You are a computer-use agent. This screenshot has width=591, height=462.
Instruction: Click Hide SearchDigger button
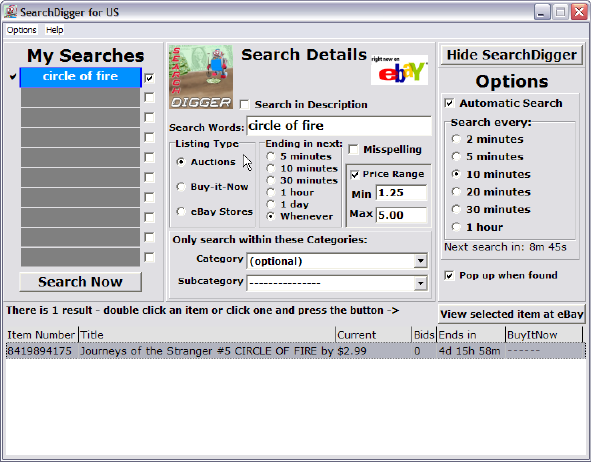[x=511, y=55]
